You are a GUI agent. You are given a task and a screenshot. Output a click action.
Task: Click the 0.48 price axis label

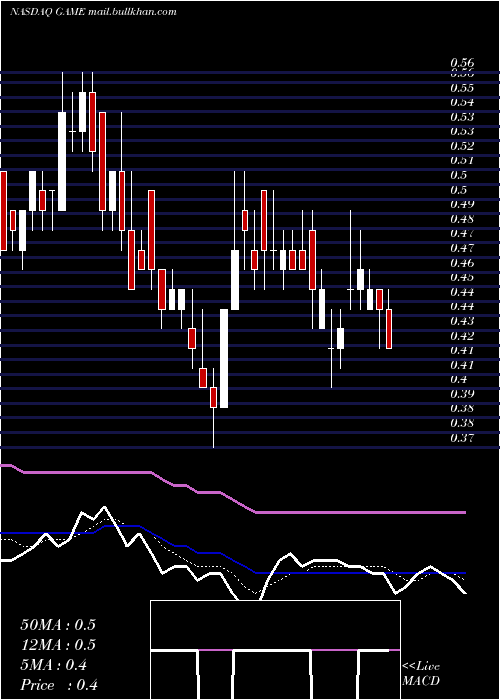(x=462, y=219)
